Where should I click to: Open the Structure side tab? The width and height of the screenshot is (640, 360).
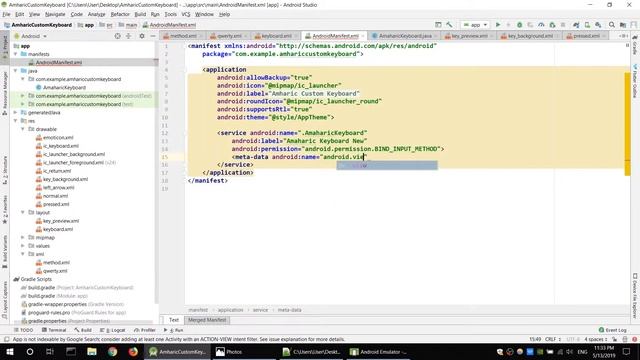point(5,171)
